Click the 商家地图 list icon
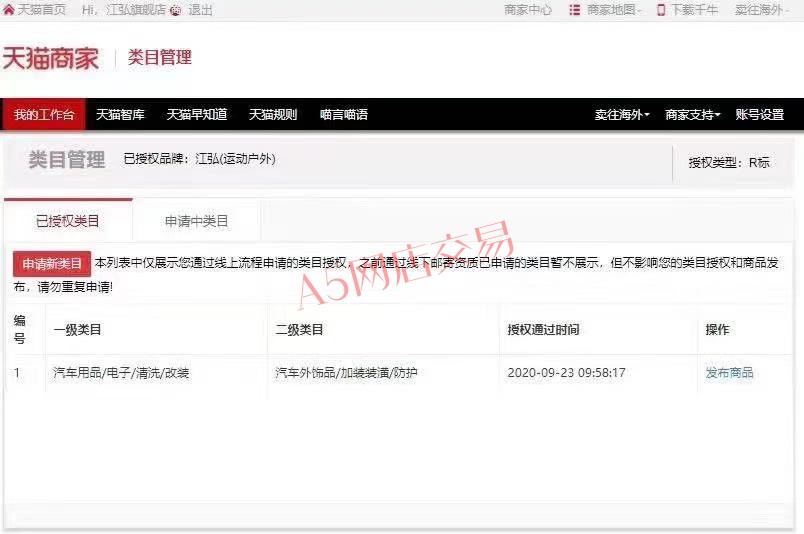 click(574, 10)
